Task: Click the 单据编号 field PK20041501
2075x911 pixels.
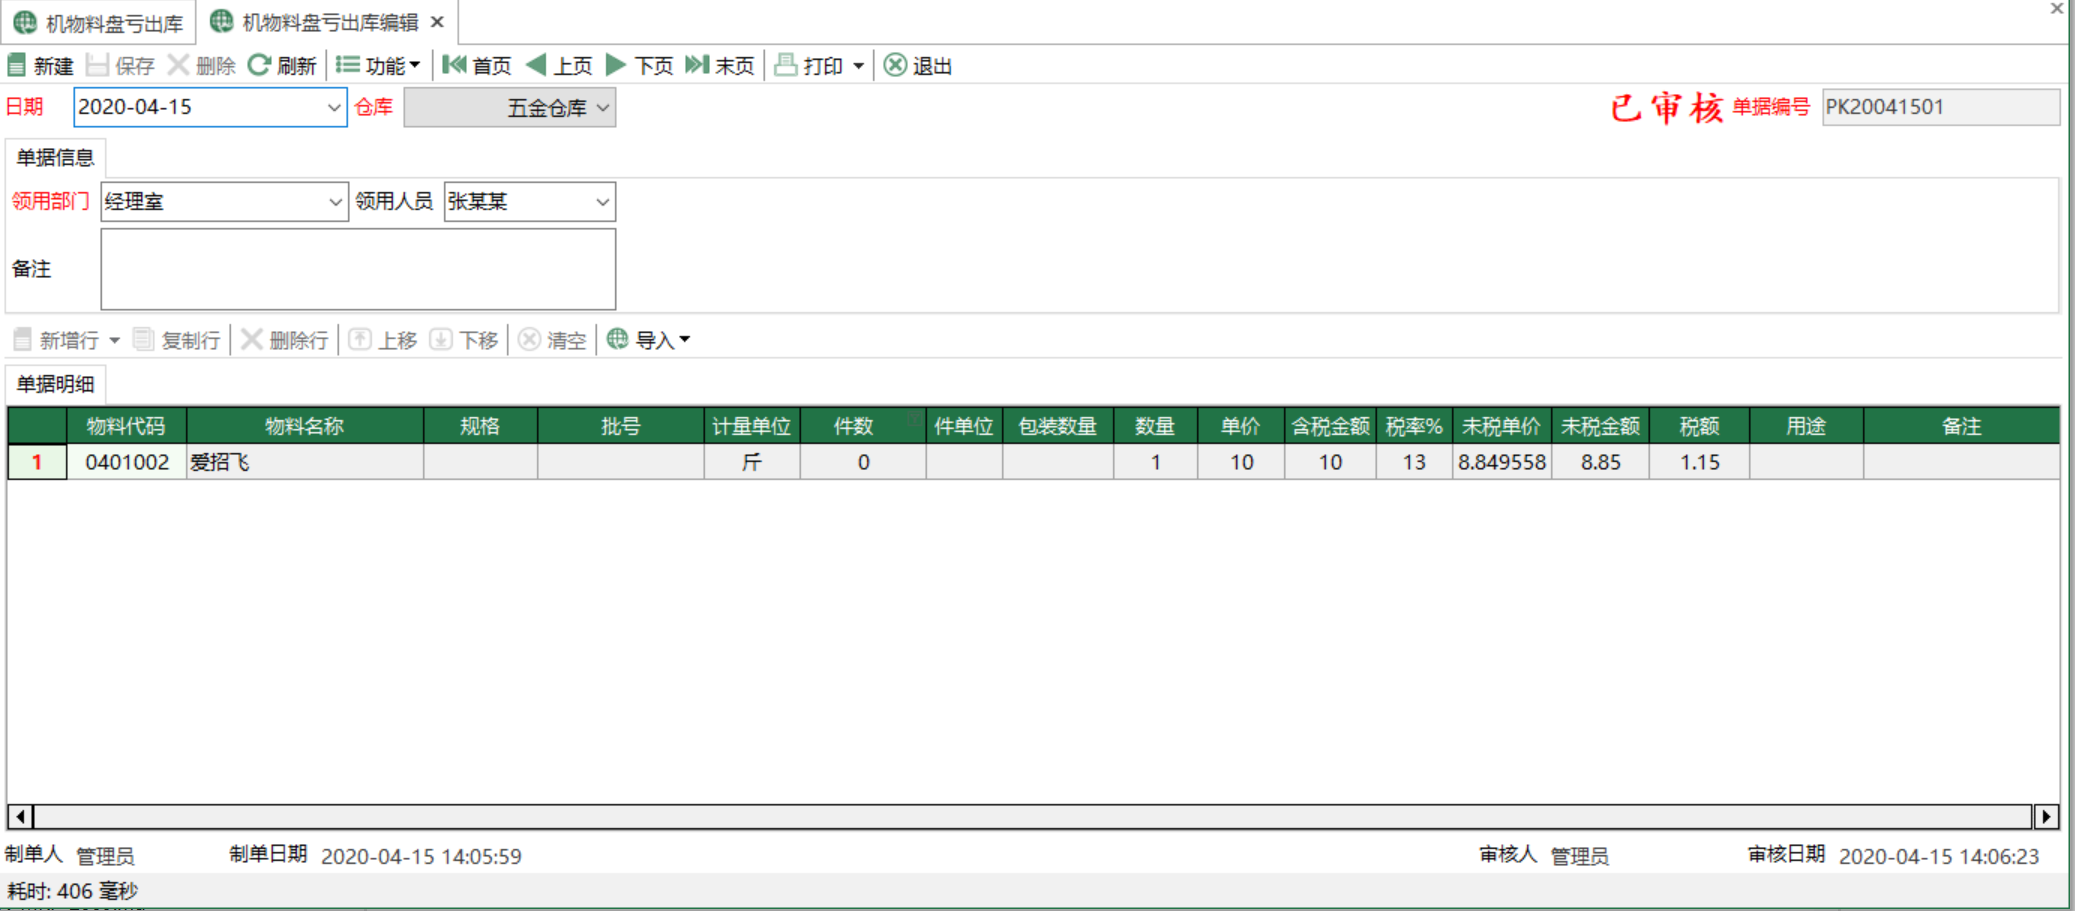Action: pos(1940,107)
